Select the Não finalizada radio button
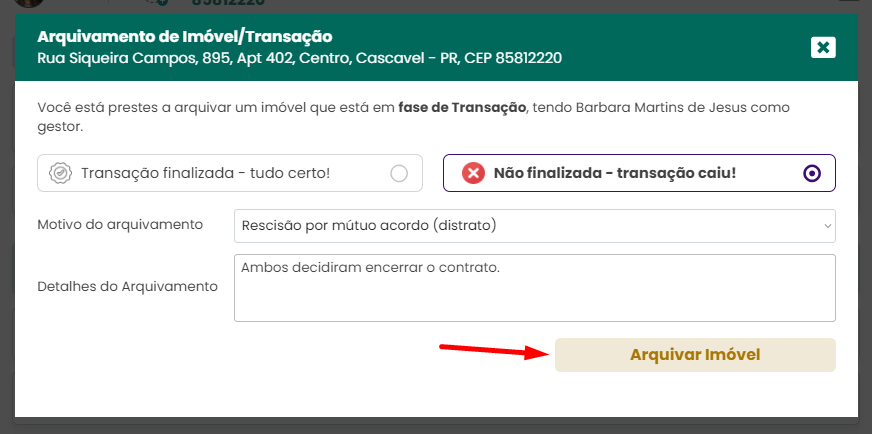The width and height of the screenshot is (872, 434). point(812,174)
